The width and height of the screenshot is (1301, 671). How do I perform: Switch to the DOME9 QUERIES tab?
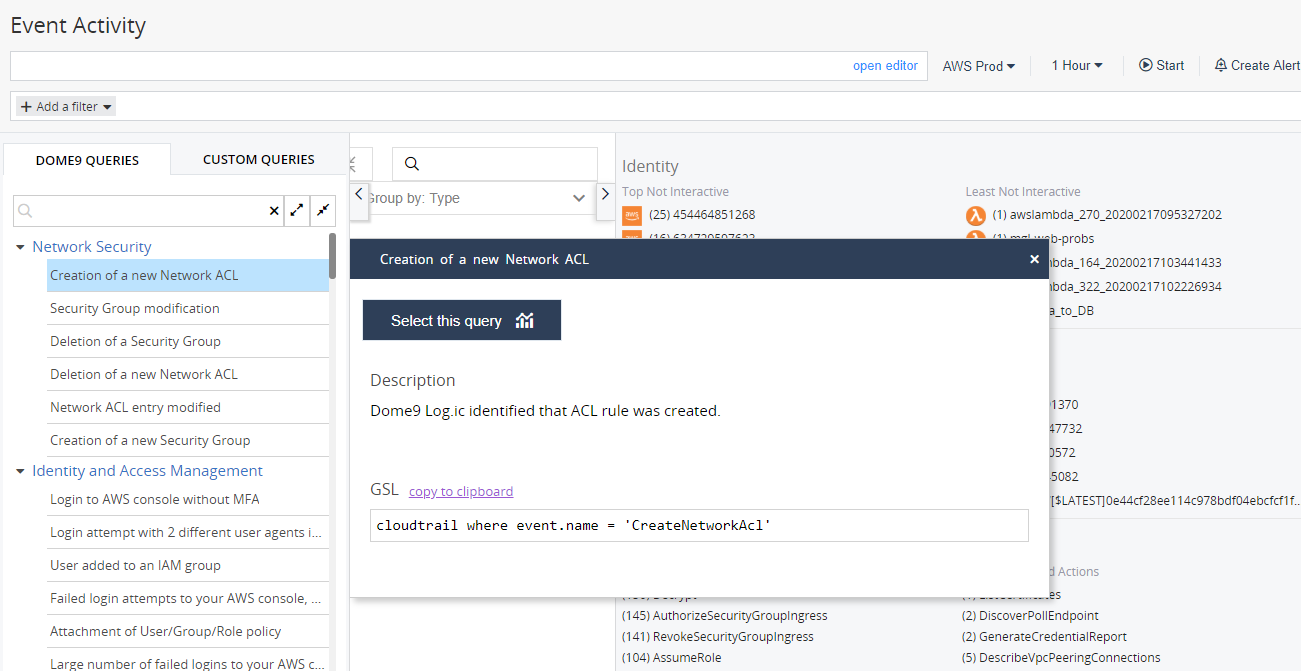[87, 160]
